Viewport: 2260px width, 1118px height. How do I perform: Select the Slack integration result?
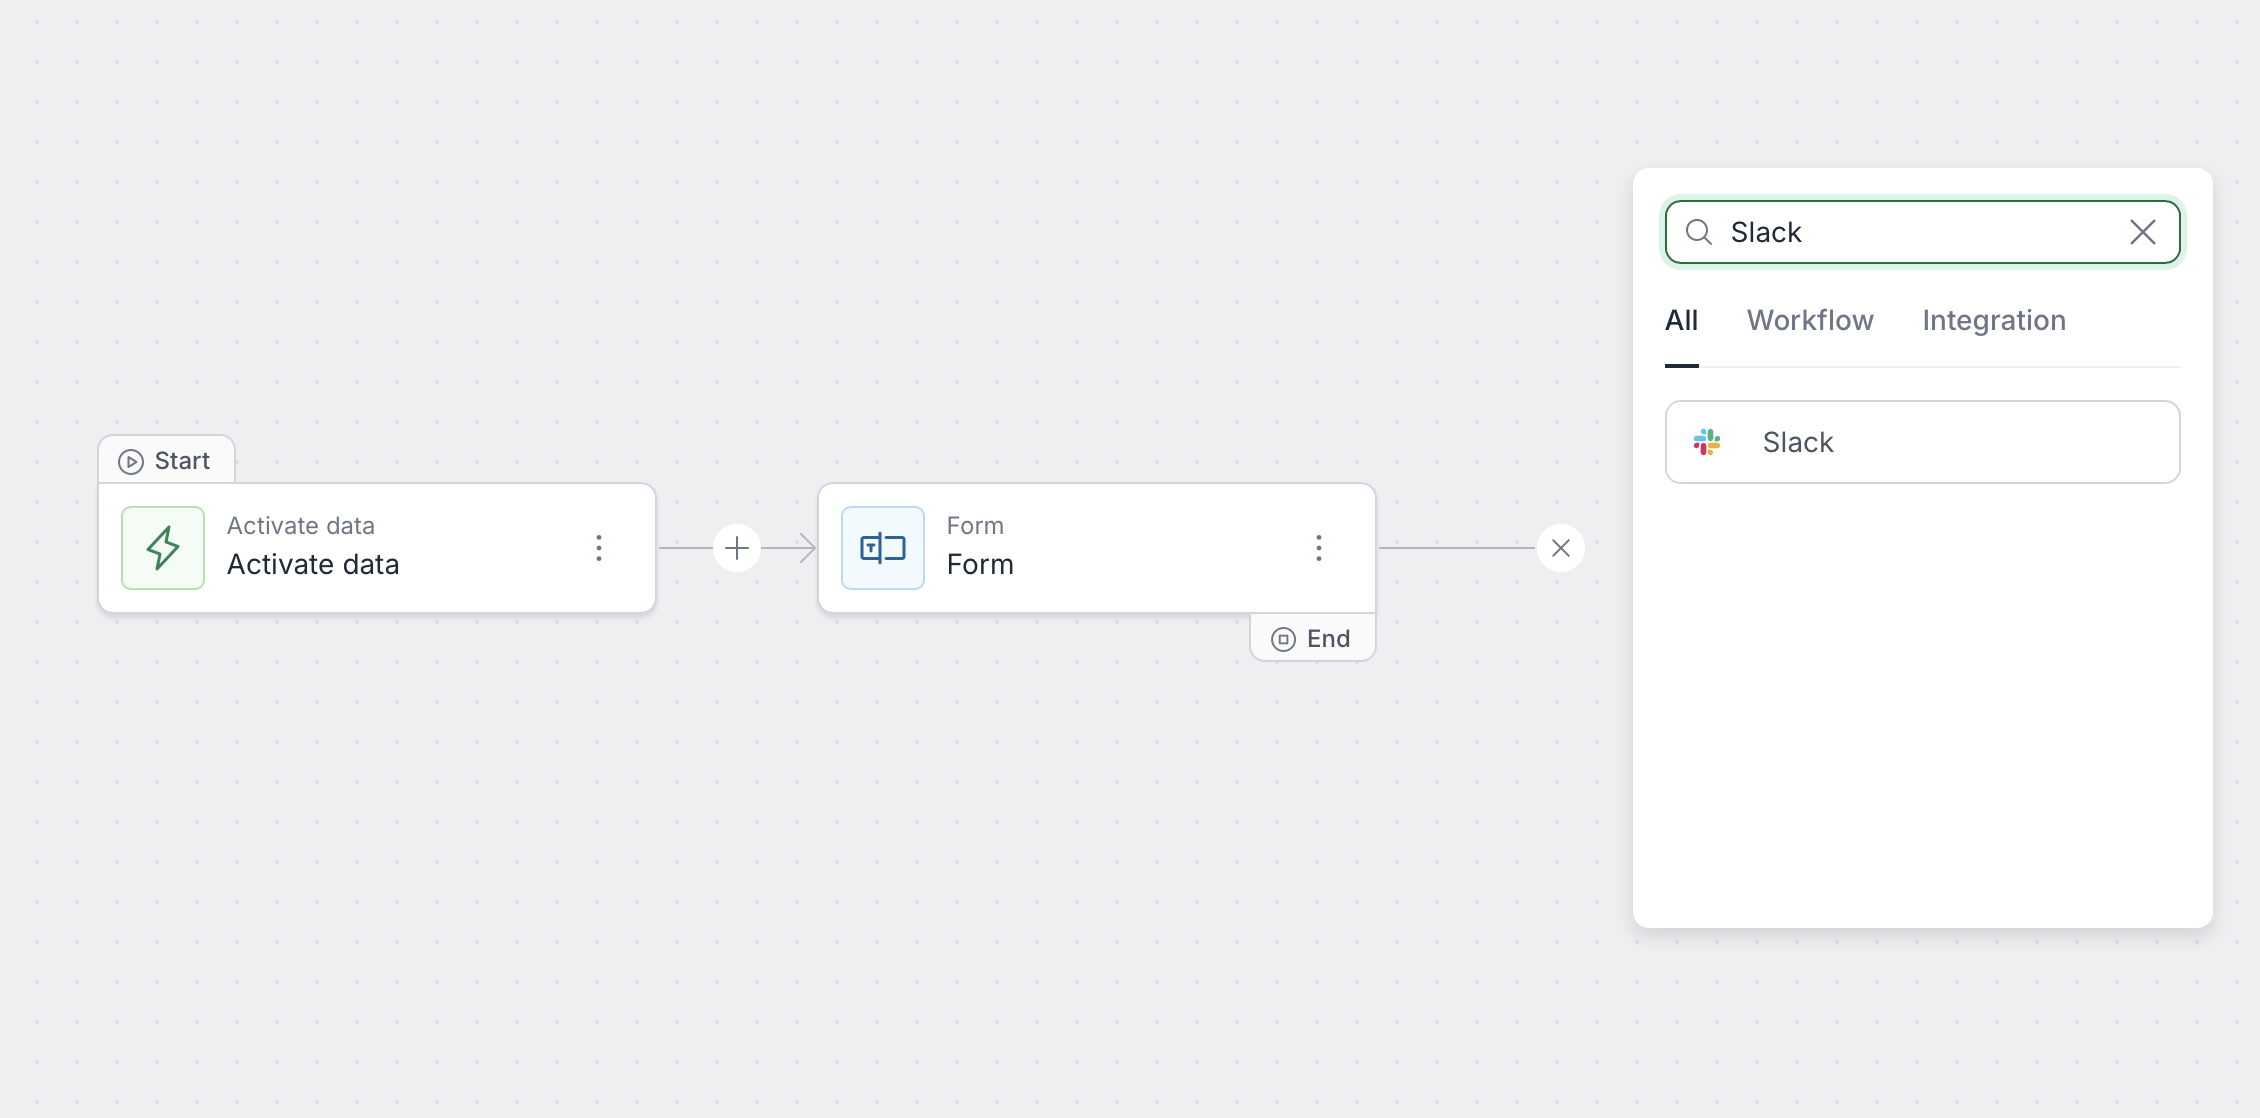[1922, 442]
